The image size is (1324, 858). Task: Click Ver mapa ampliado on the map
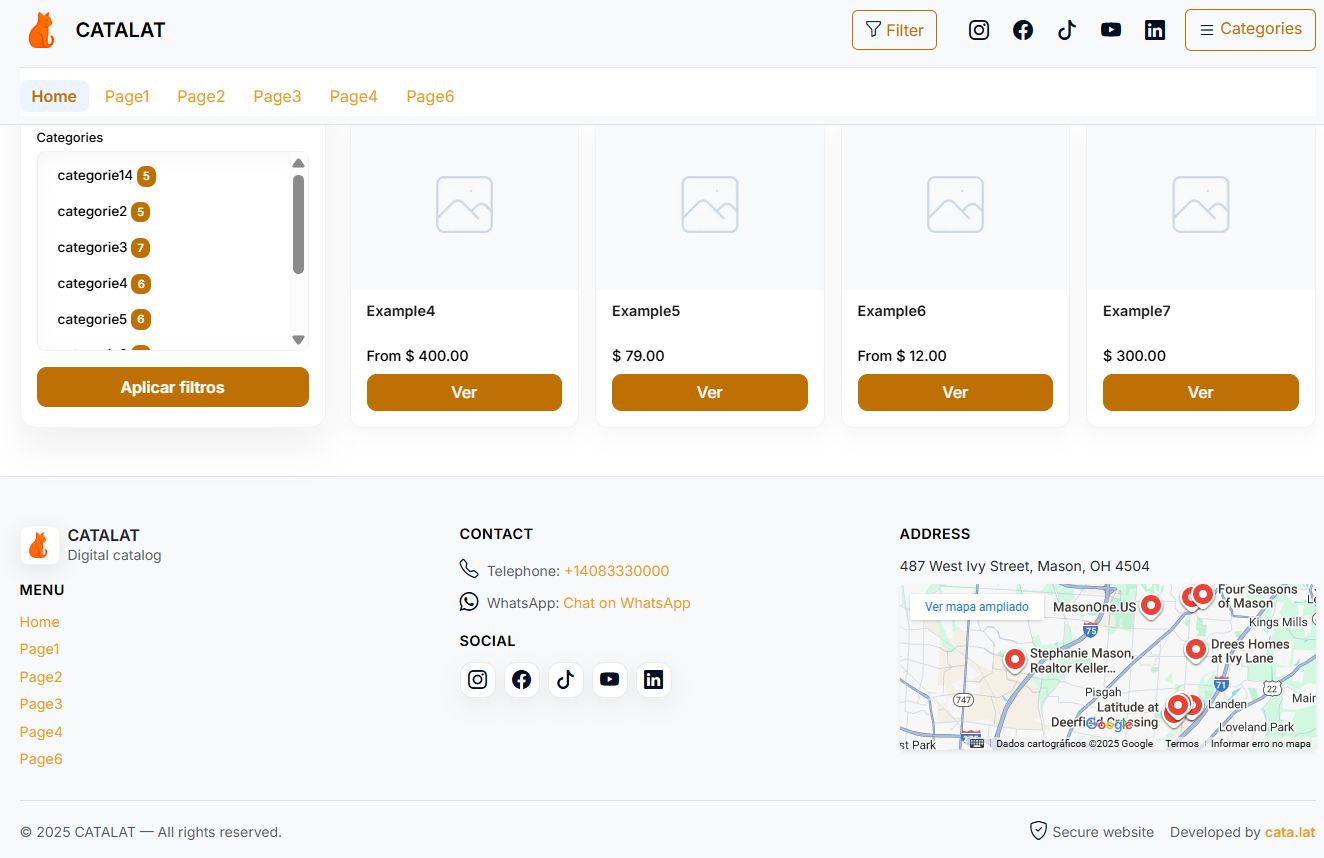point(976,607)
